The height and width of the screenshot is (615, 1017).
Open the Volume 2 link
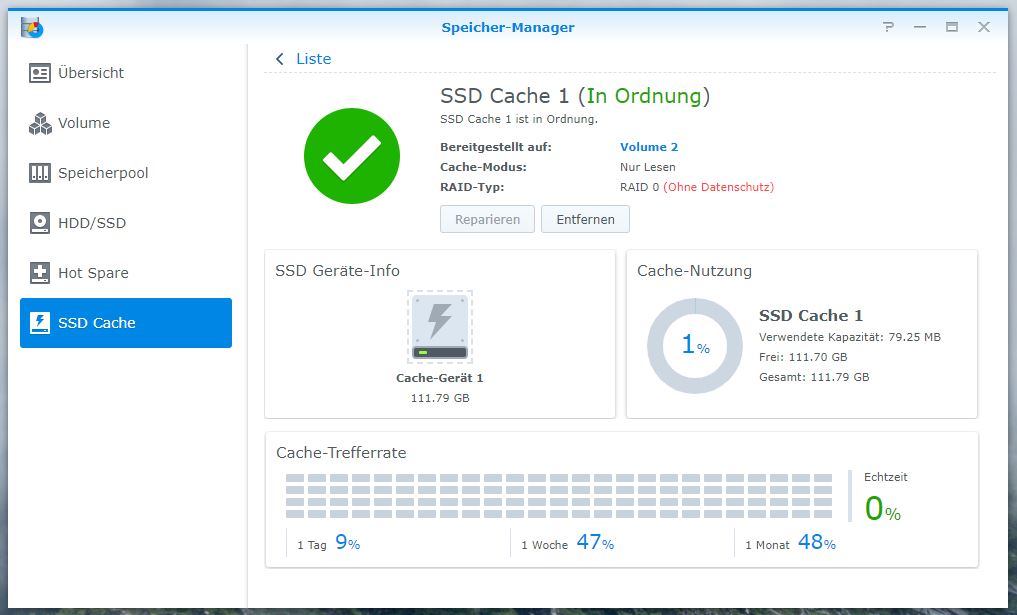(649, 147)
